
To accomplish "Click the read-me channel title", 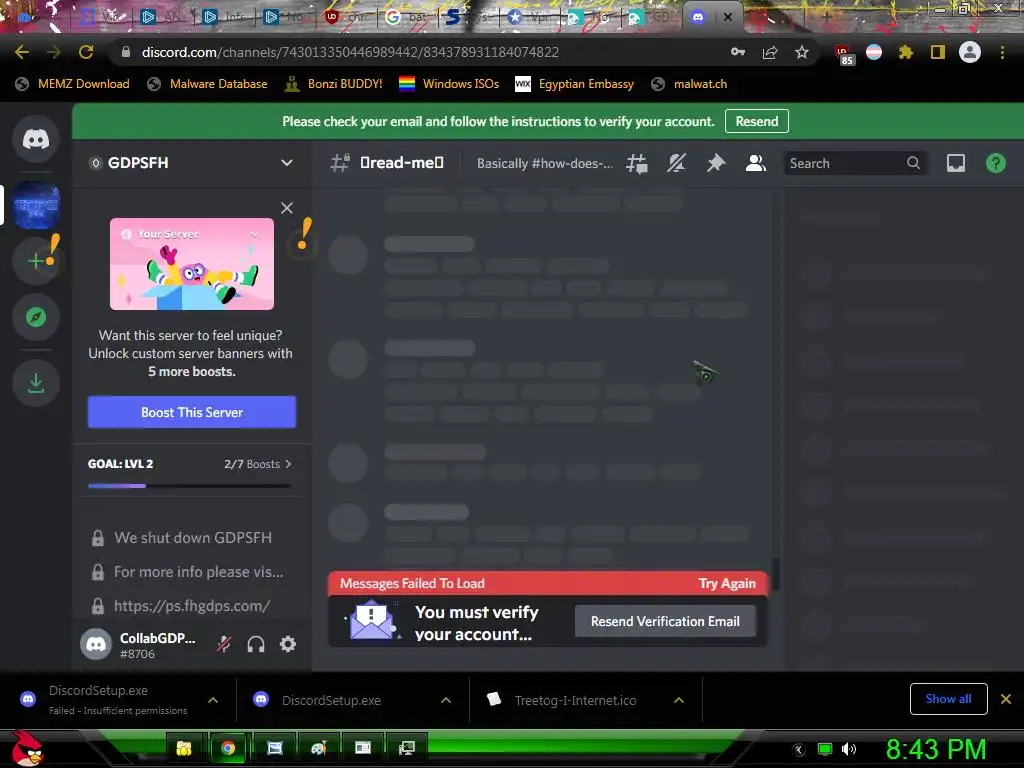I will (402, 163).
